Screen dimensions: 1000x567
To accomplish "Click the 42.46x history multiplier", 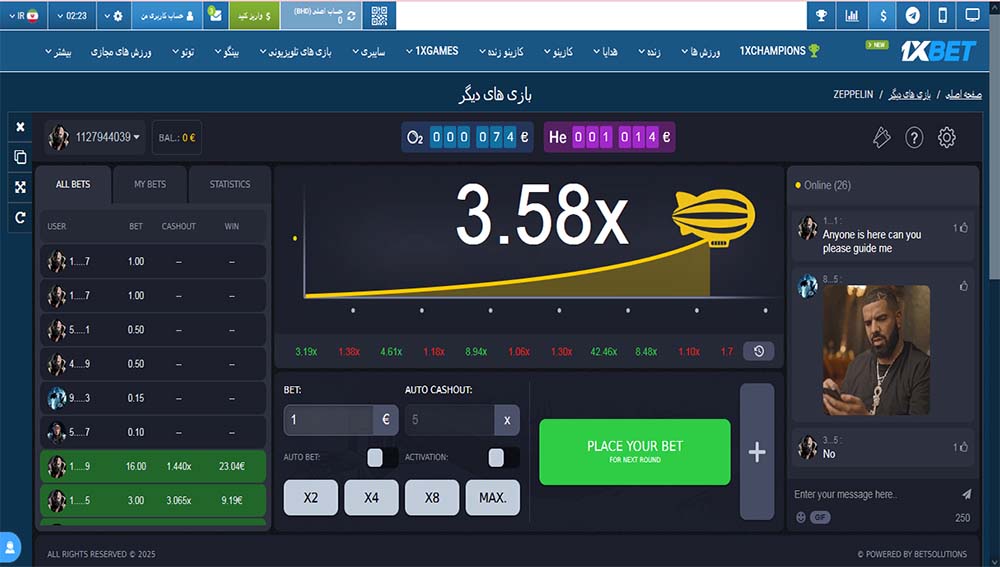I will click(x=603, y=351).
